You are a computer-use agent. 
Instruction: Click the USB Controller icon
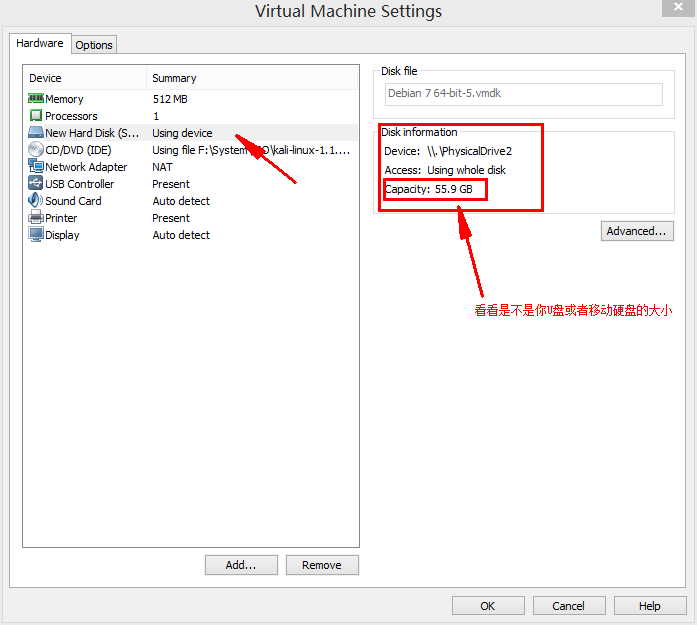36,183
